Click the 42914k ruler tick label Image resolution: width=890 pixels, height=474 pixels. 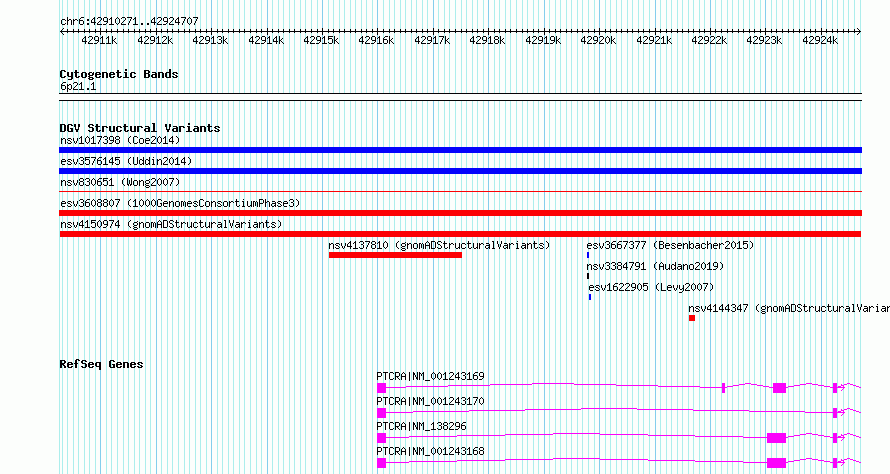pyautogui.click(x=266, y=41)
